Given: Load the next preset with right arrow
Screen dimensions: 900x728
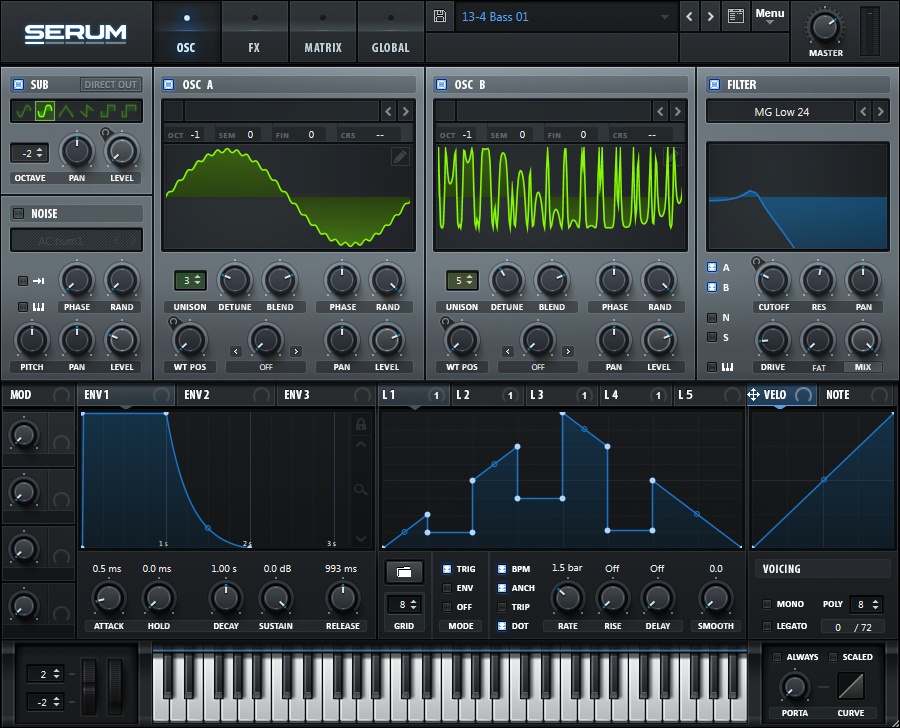Looking at the screenshot, I should [710, 16].
